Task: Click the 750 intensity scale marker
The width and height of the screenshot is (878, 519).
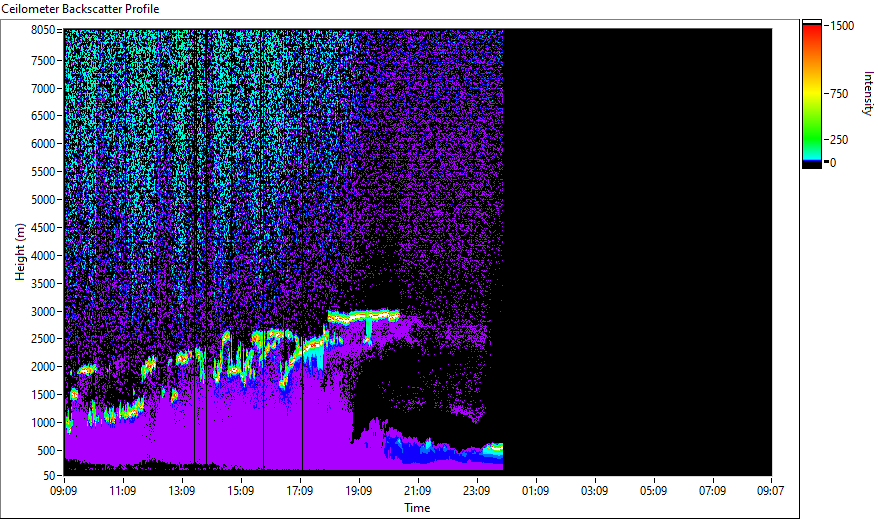Action: click(x=839, y=94)
